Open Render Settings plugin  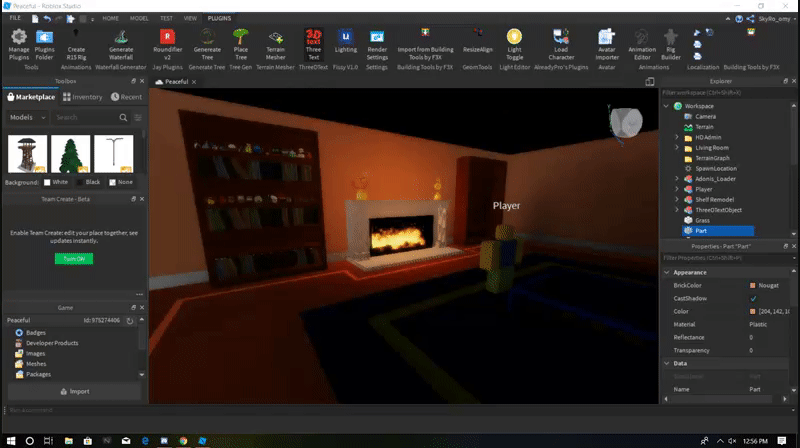377,45
